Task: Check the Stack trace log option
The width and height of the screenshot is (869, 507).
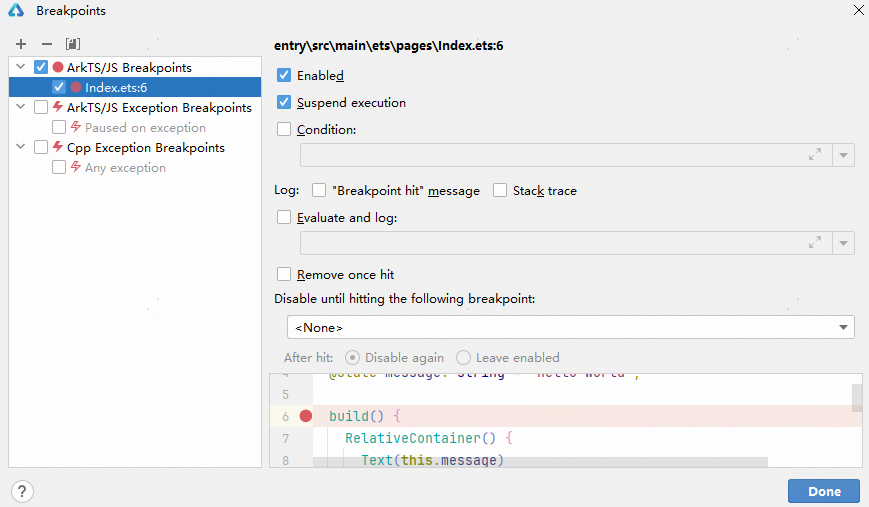Action: [500, 191]
